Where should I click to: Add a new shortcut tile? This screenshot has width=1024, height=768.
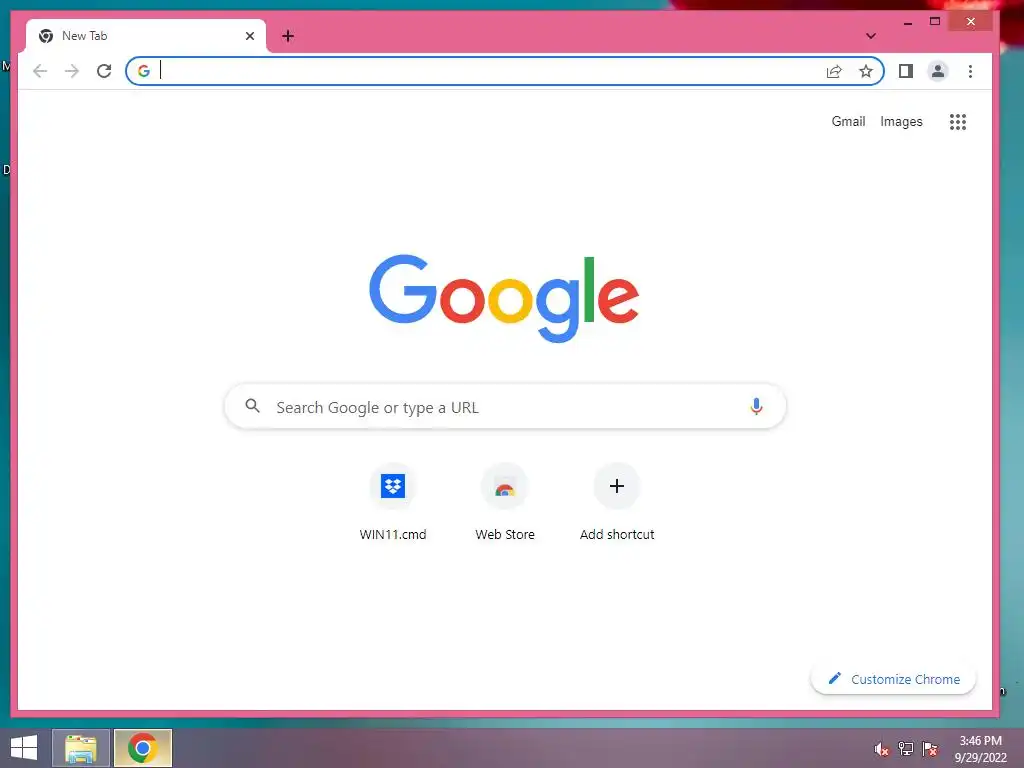[x=616, y=503]
